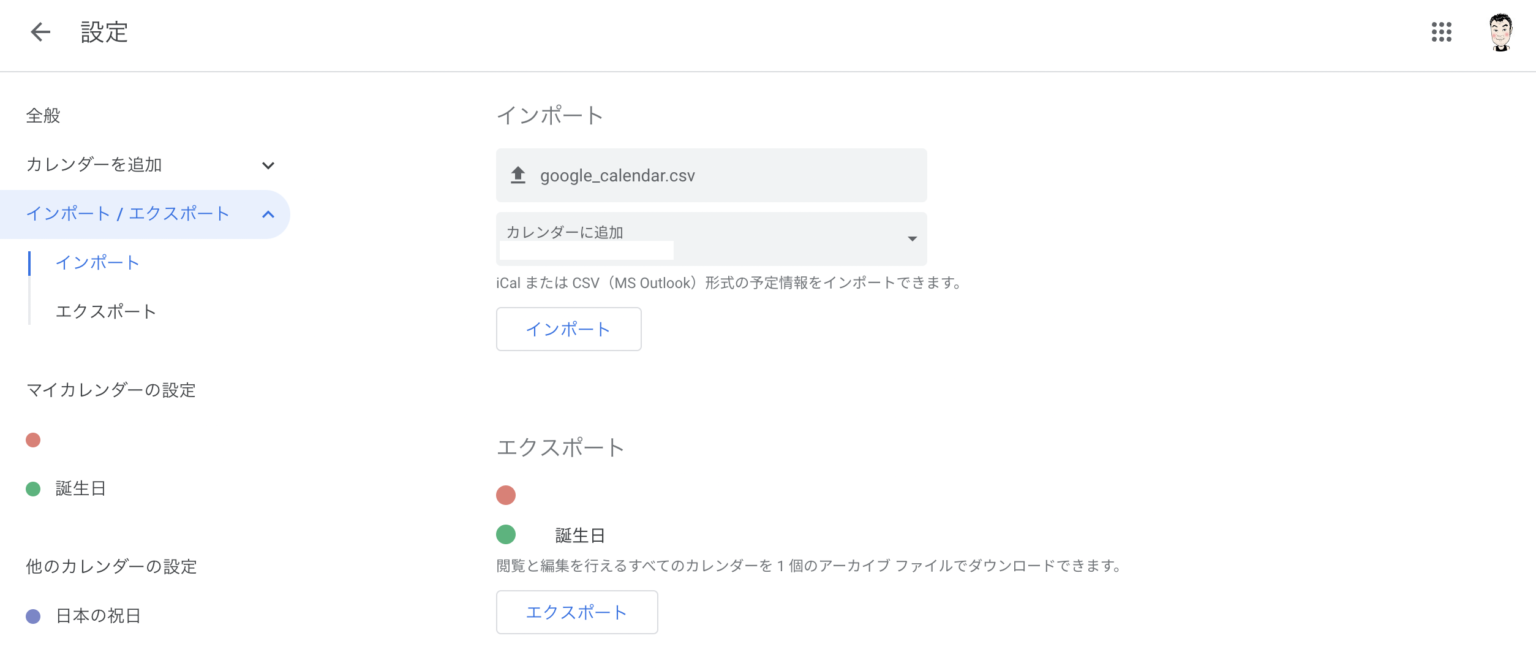Go back using the arrow icon
The width and height of the screenshot is (1536, 668).
point(40,32)
